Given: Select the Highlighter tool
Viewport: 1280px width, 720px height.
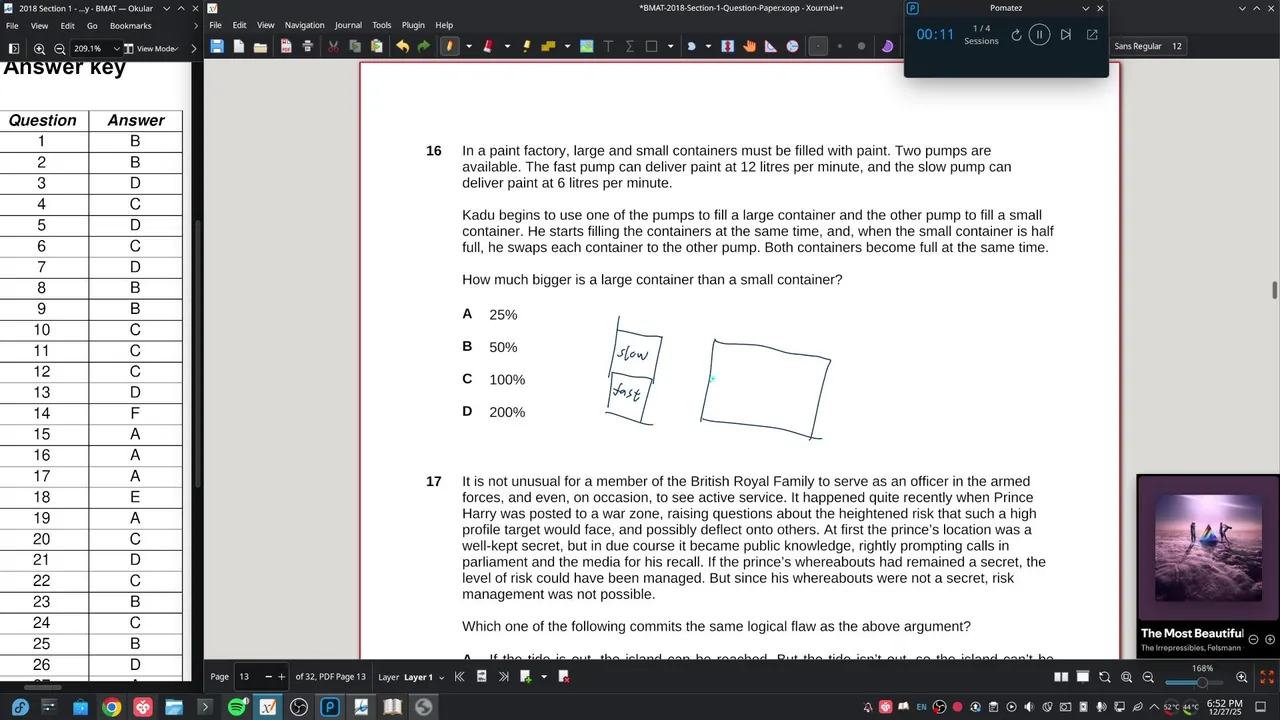Looking at the screenshot, I should 527,46.
